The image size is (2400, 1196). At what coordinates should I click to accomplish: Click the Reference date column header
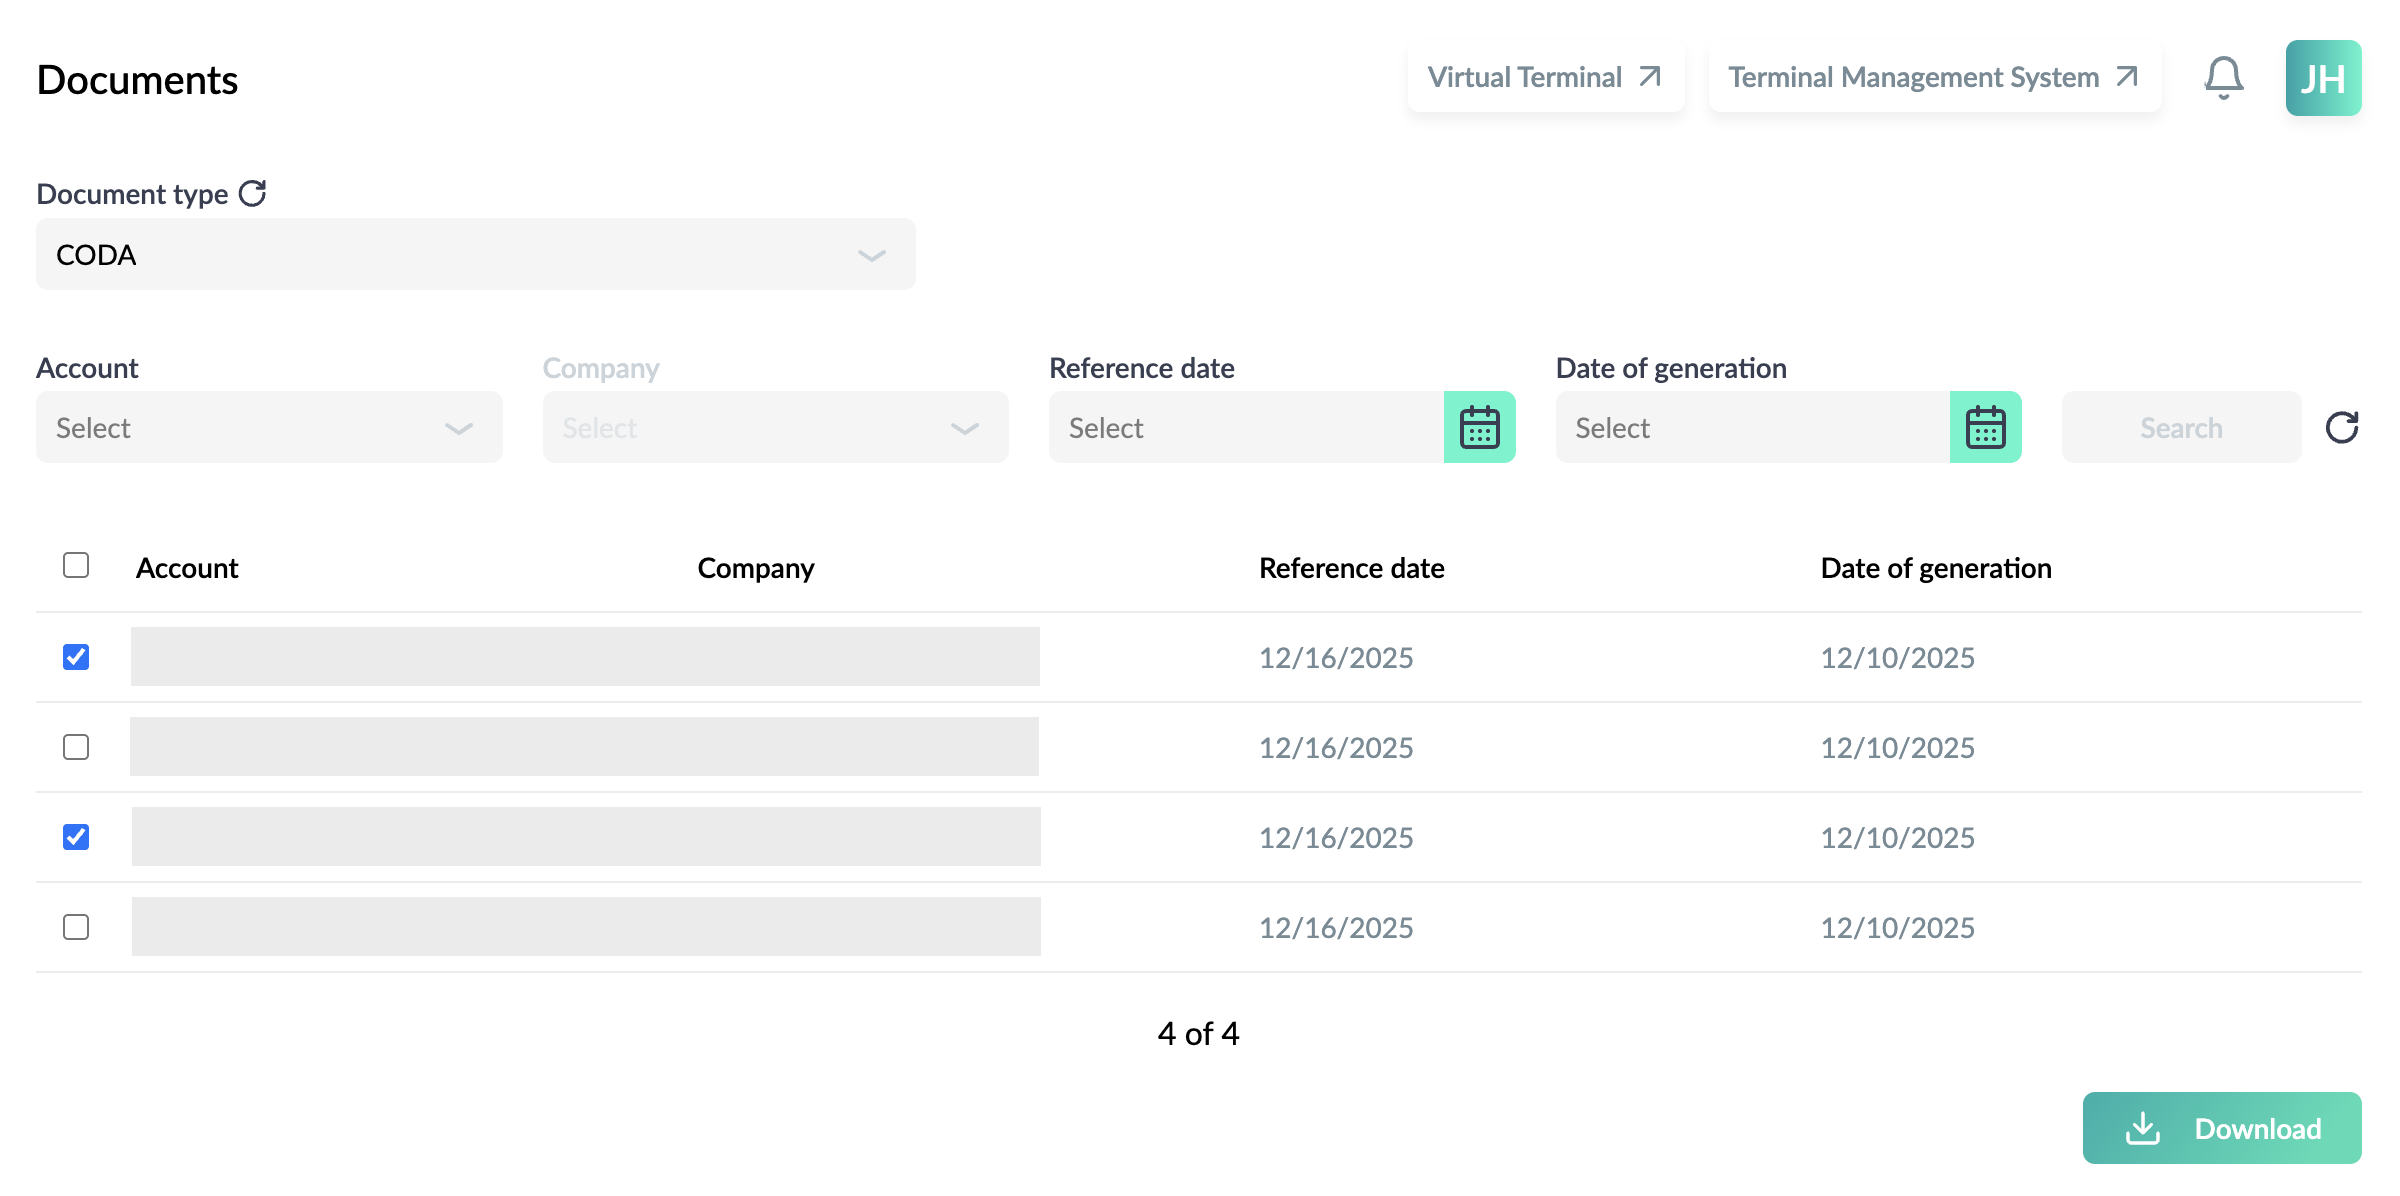(1351, 568)
